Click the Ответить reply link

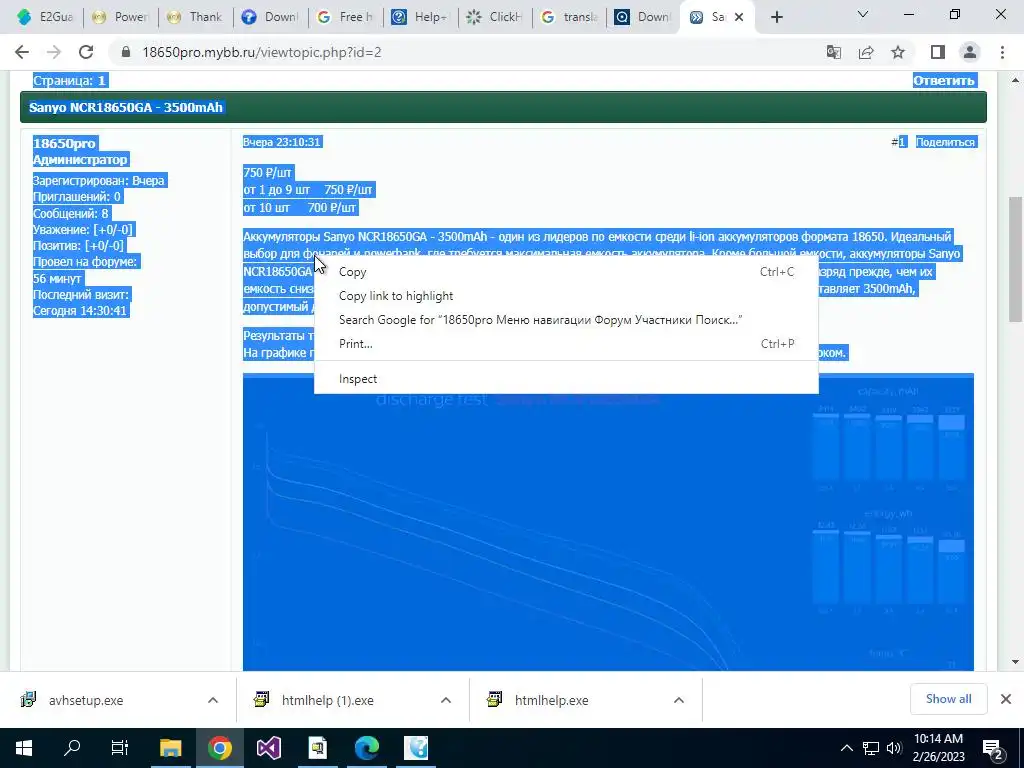944,80
